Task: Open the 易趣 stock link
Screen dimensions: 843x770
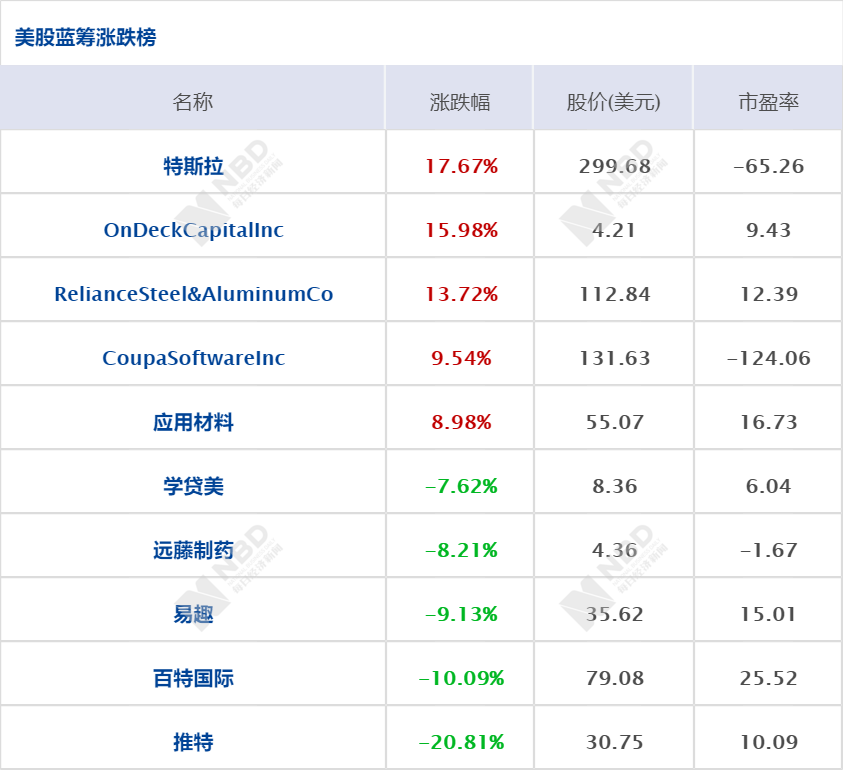Action: pyautogui.click(x=193, y=614)
